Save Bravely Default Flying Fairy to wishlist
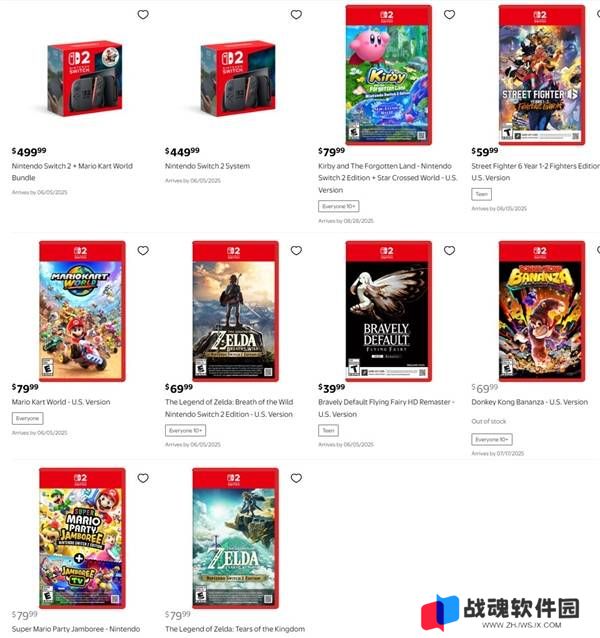 coord(449,251)
